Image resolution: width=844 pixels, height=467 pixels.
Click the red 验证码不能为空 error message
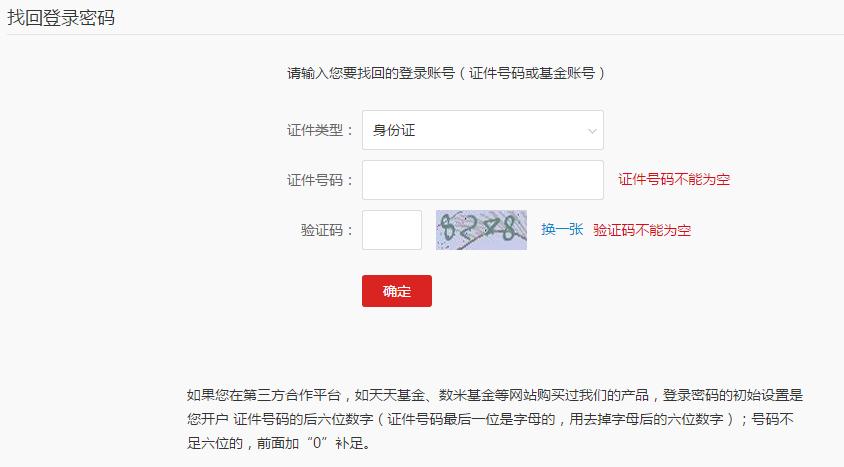point(642,230)
